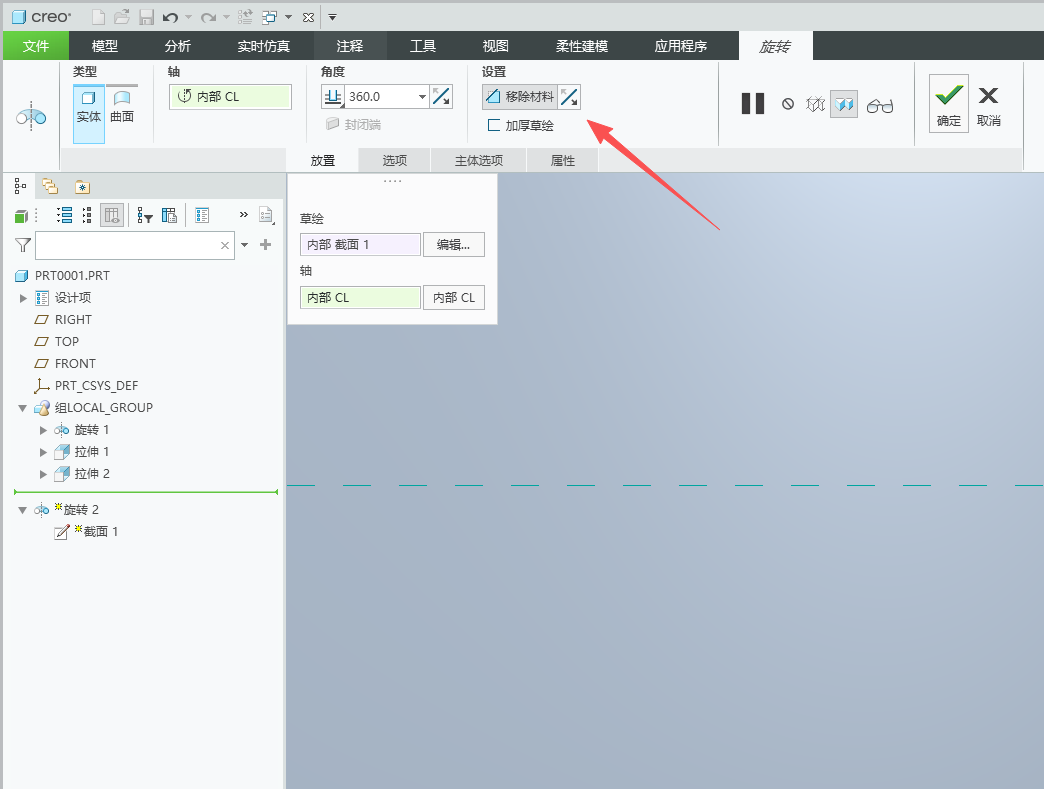Confirm the feature with 确定
1044x789 pixels.
tap(949, 104)
